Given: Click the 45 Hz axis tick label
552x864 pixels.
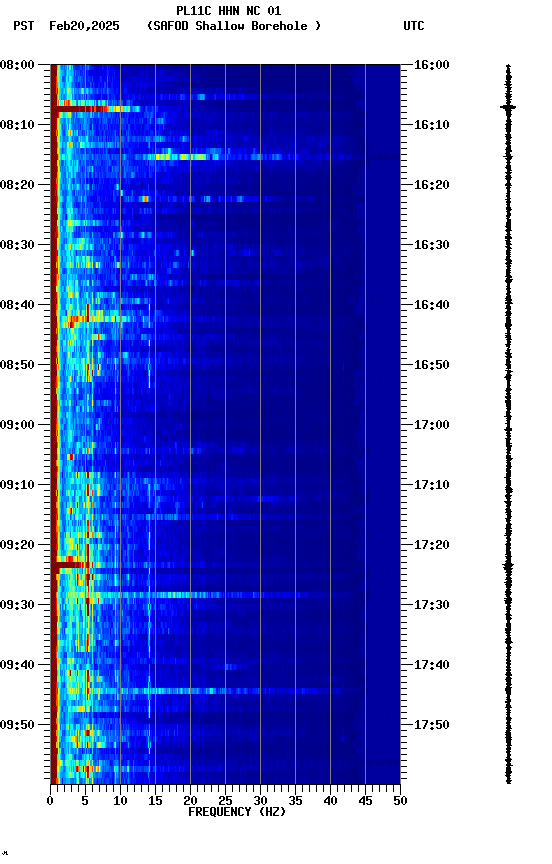Looking at the screenshot, I should [365, 801].
